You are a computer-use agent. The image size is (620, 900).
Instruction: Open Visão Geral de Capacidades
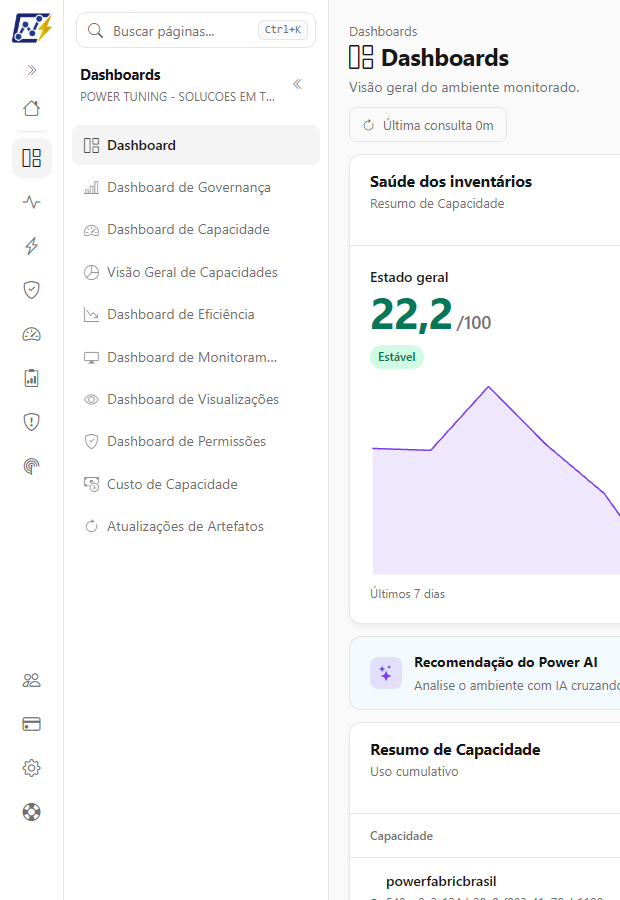pos(196,272)
